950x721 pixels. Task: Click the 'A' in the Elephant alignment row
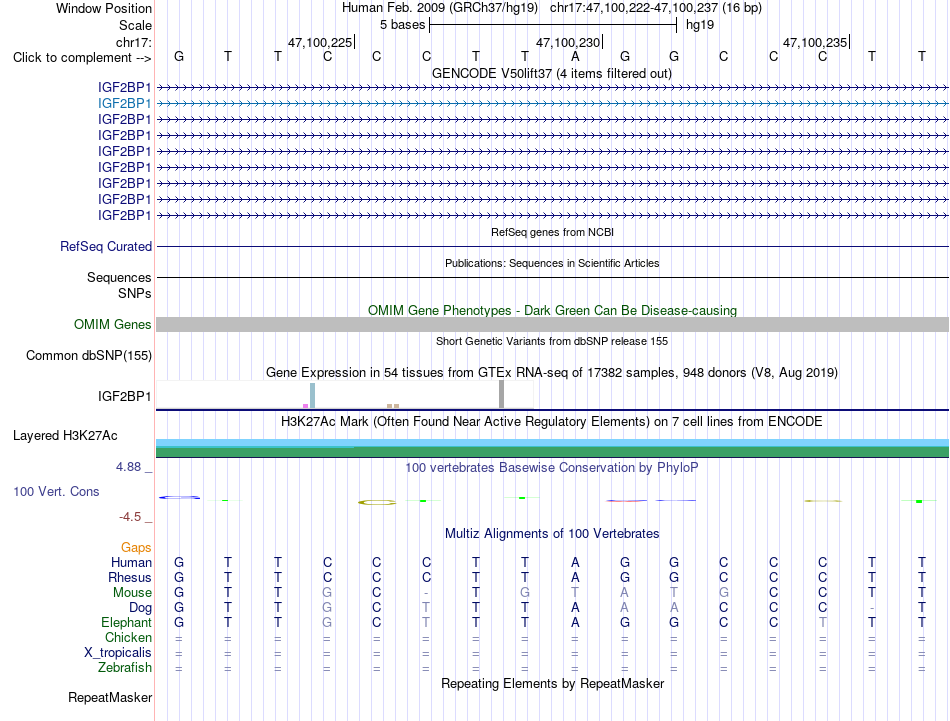(575, 622)
